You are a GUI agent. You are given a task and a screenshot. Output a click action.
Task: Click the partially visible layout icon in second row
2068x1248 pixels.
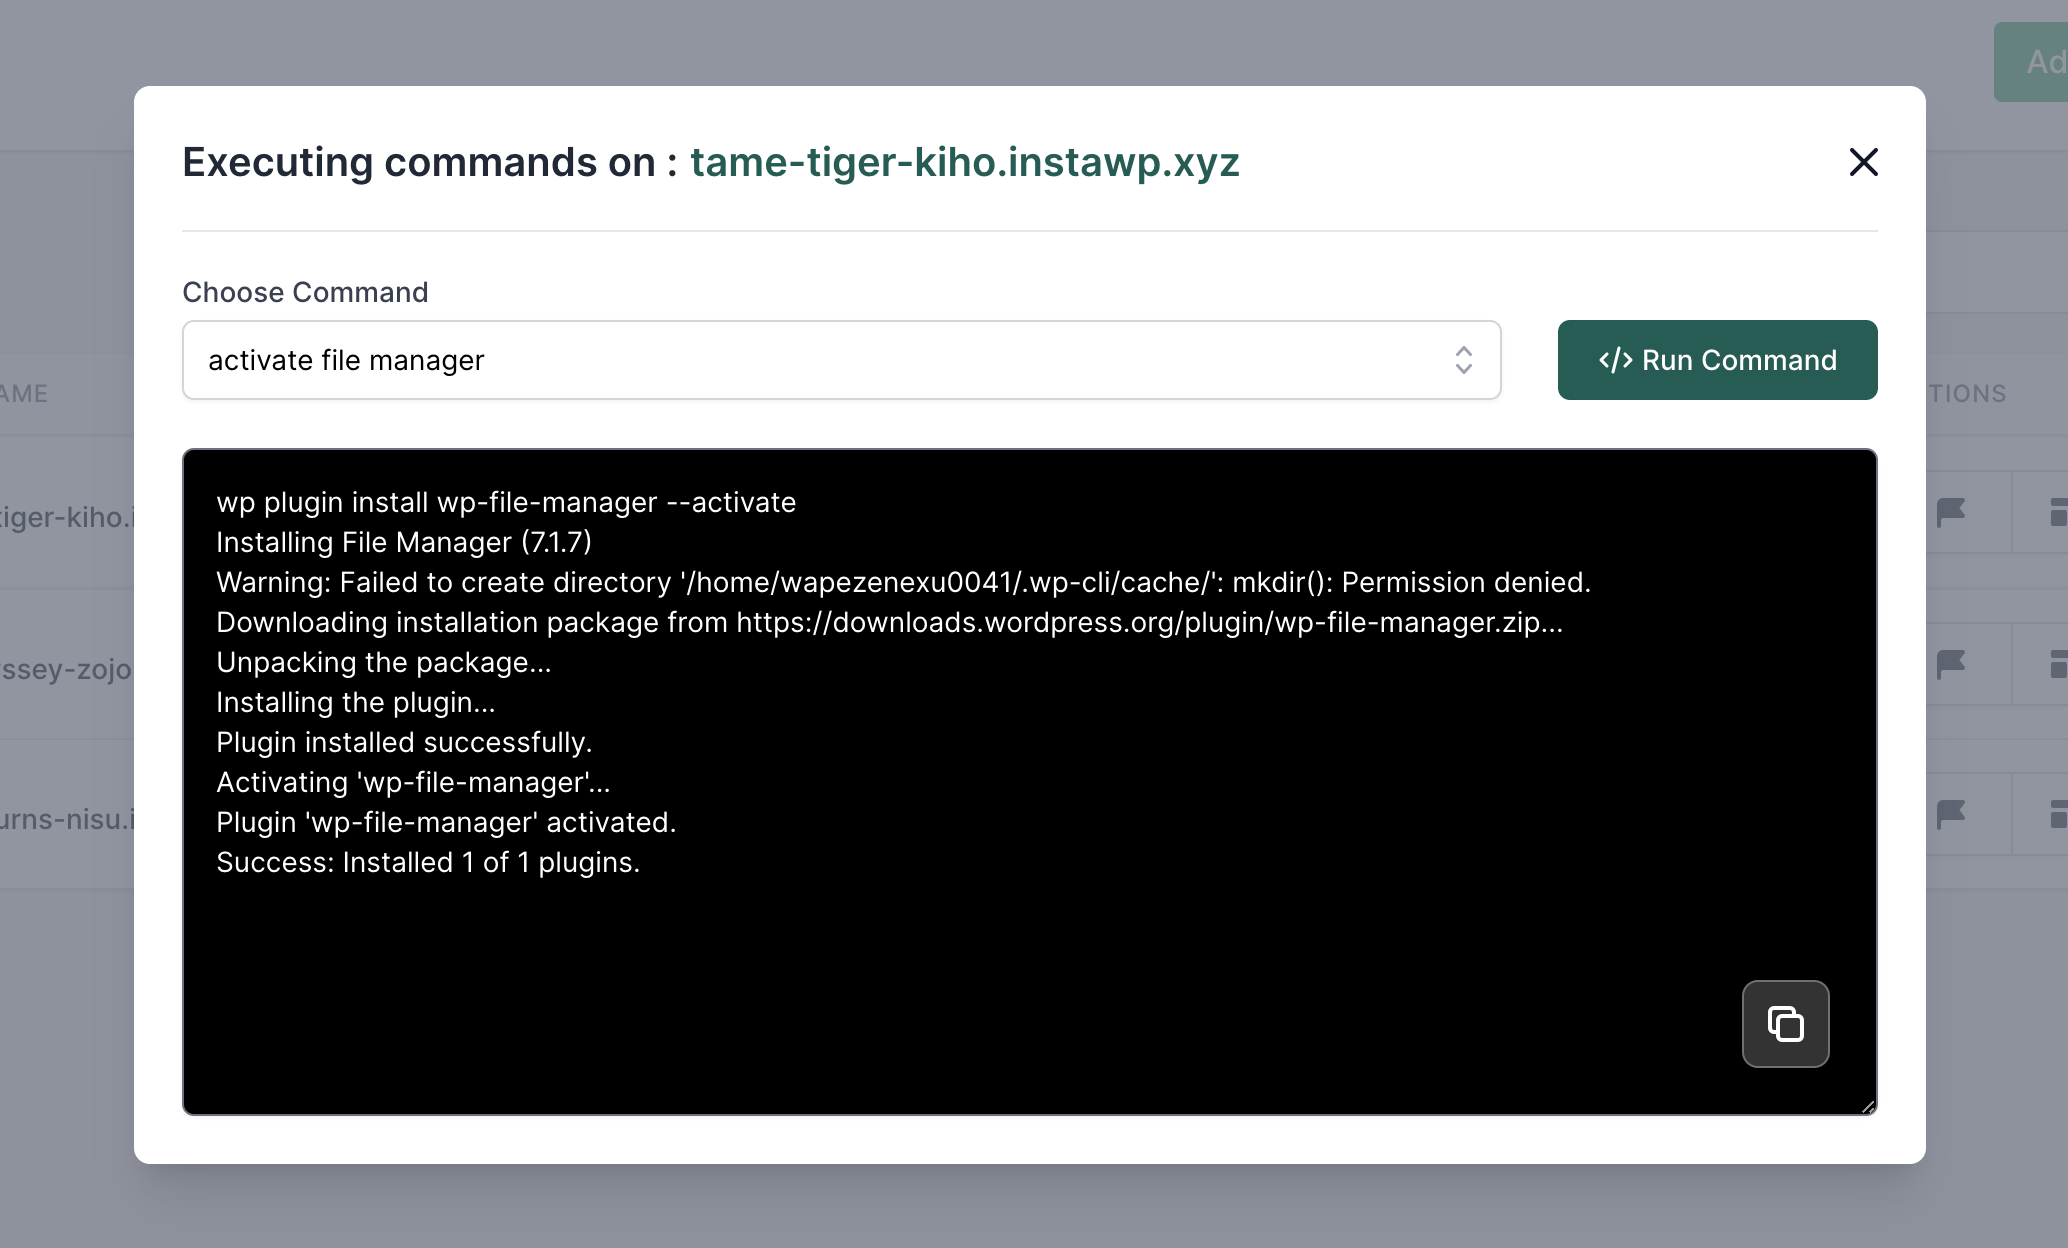pos(2058,664)
